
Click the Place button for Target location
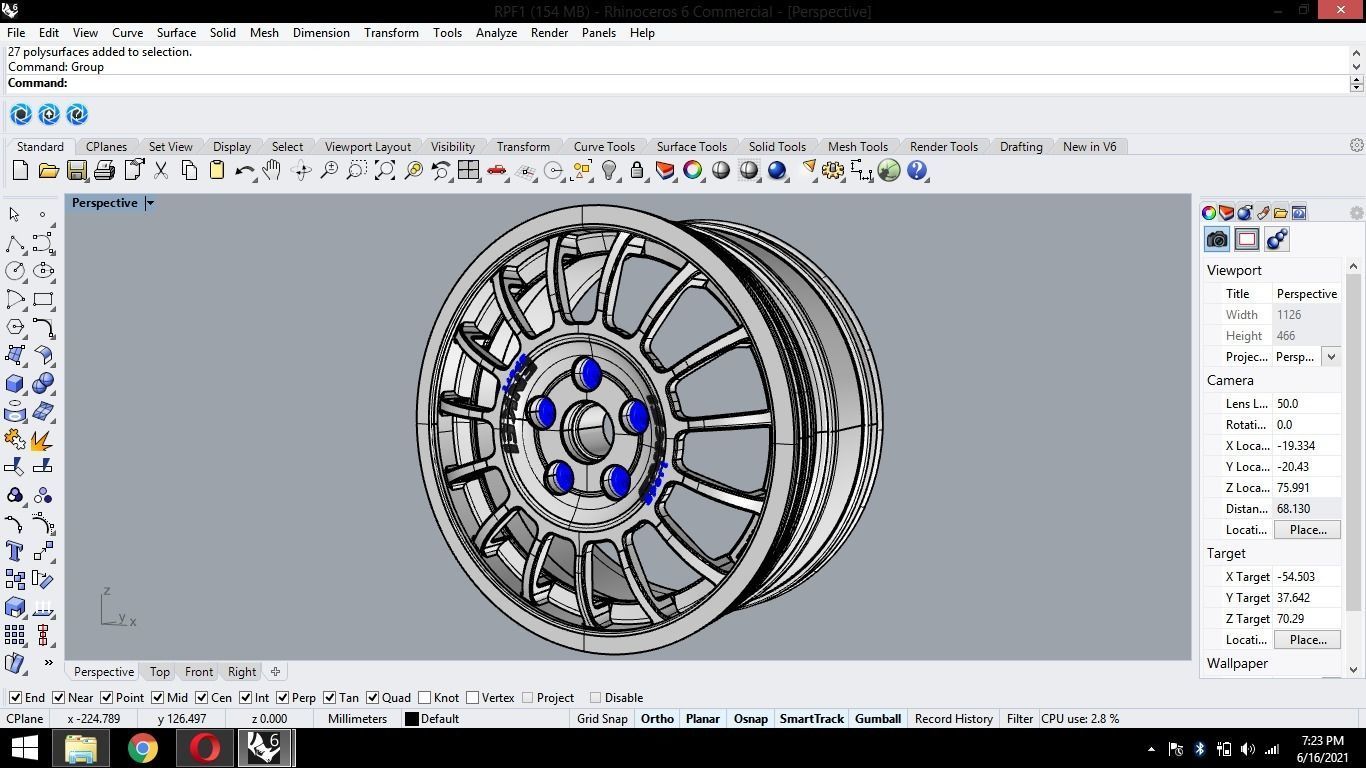1307,640
